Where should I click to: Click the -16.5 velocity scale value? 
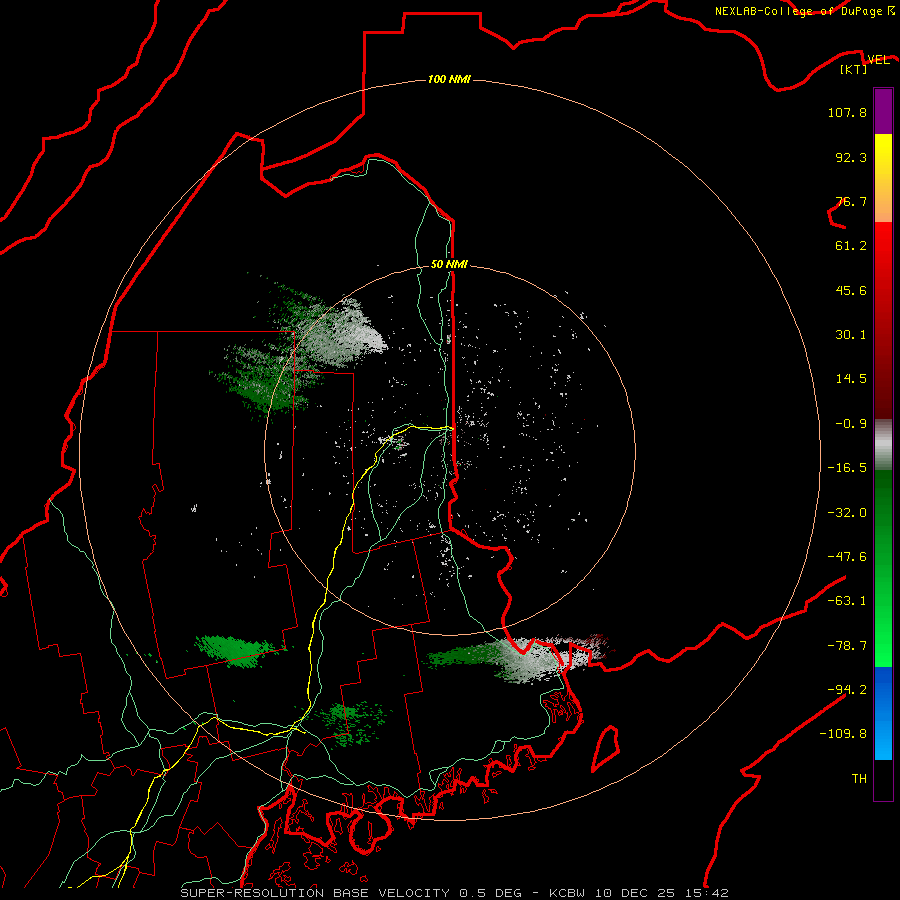(847, 468)
